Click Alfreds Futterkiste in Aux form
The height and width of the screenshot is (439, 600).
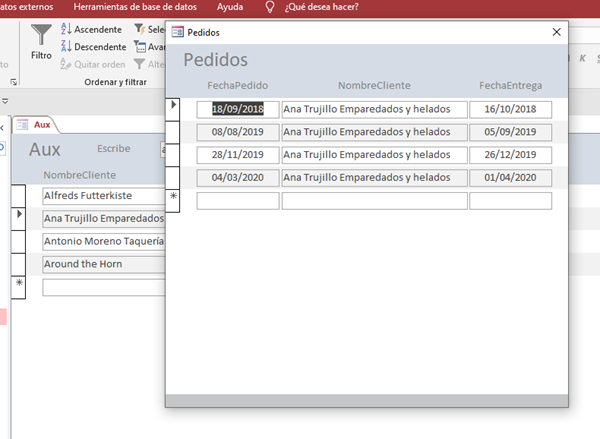(103, 196)
